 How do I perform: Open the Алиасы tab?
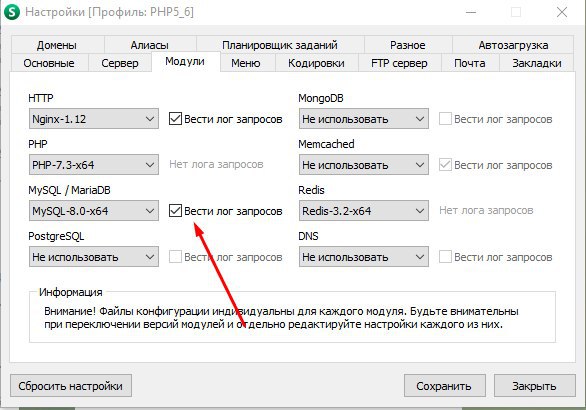pos(149,45)
